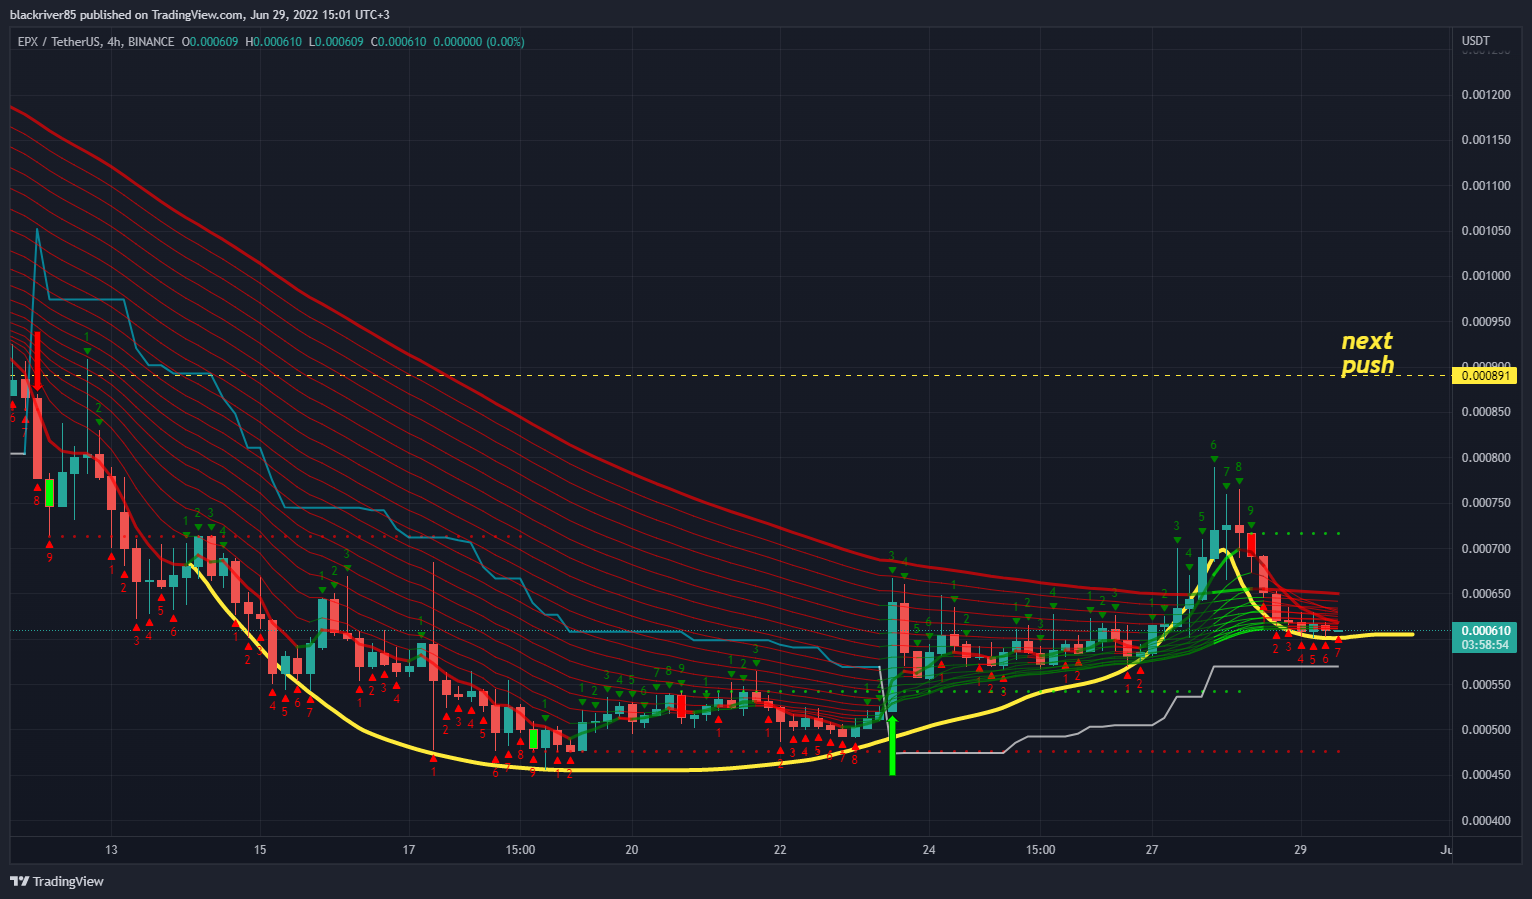Click the 0.000700 price axis label

pos(1485,549)
